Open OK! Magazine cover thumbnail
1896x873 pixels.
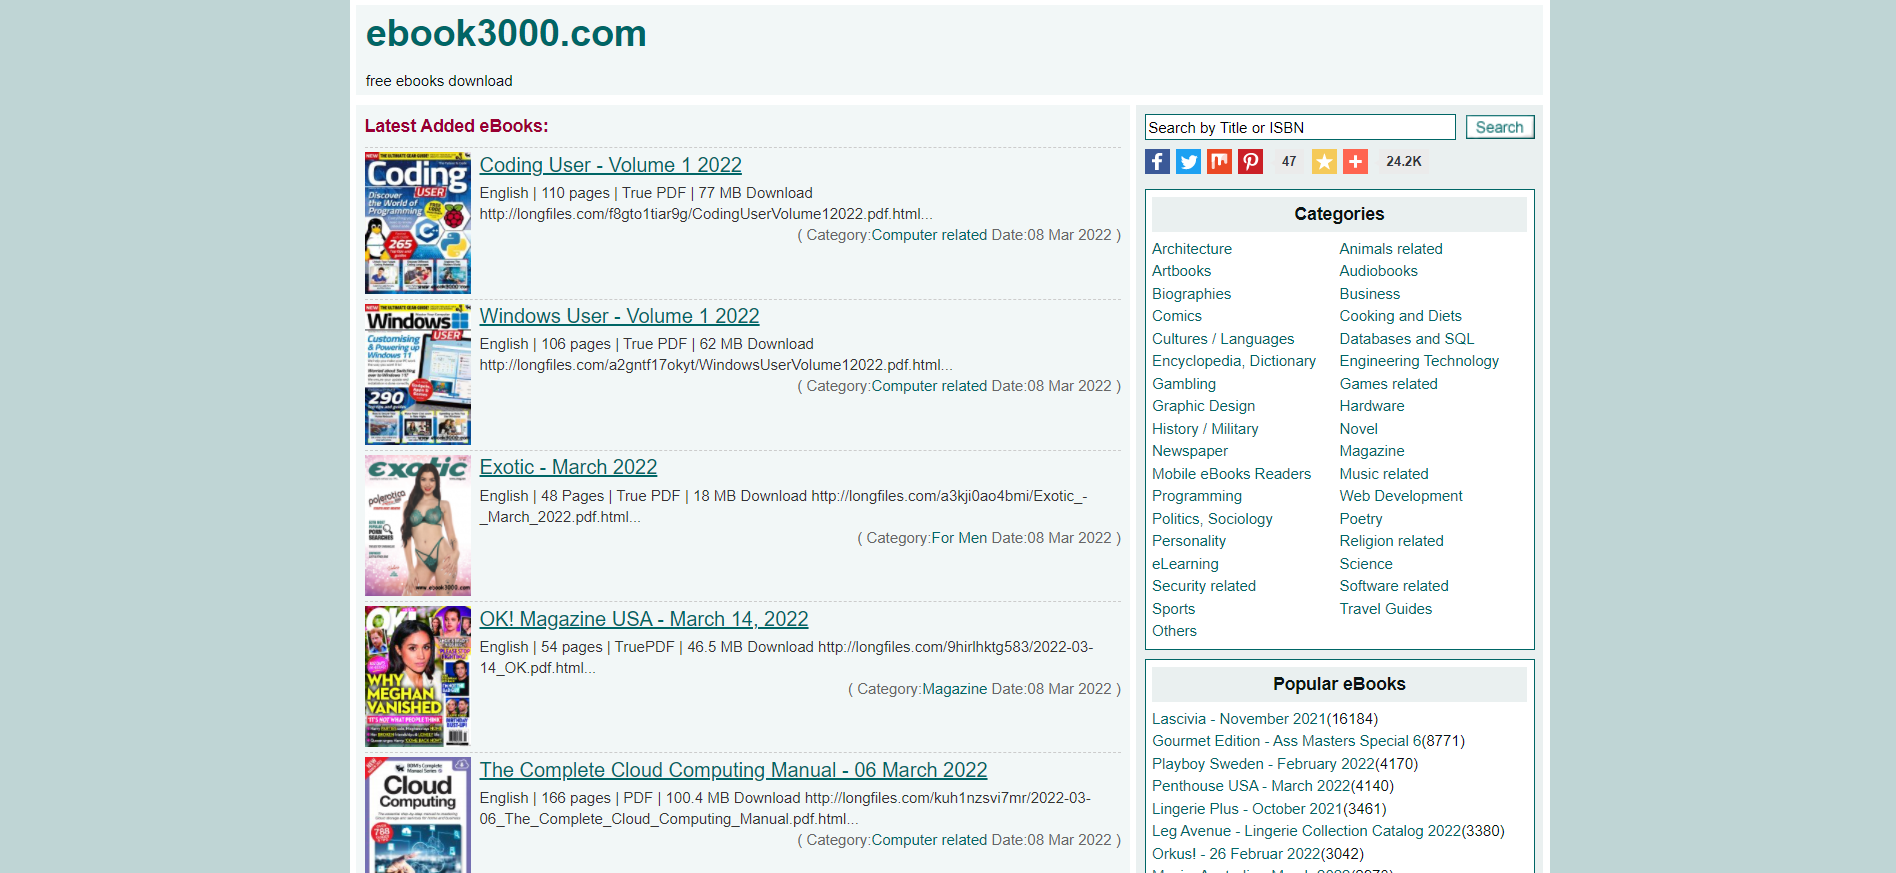pyautogui.click(x=418, y=676)
